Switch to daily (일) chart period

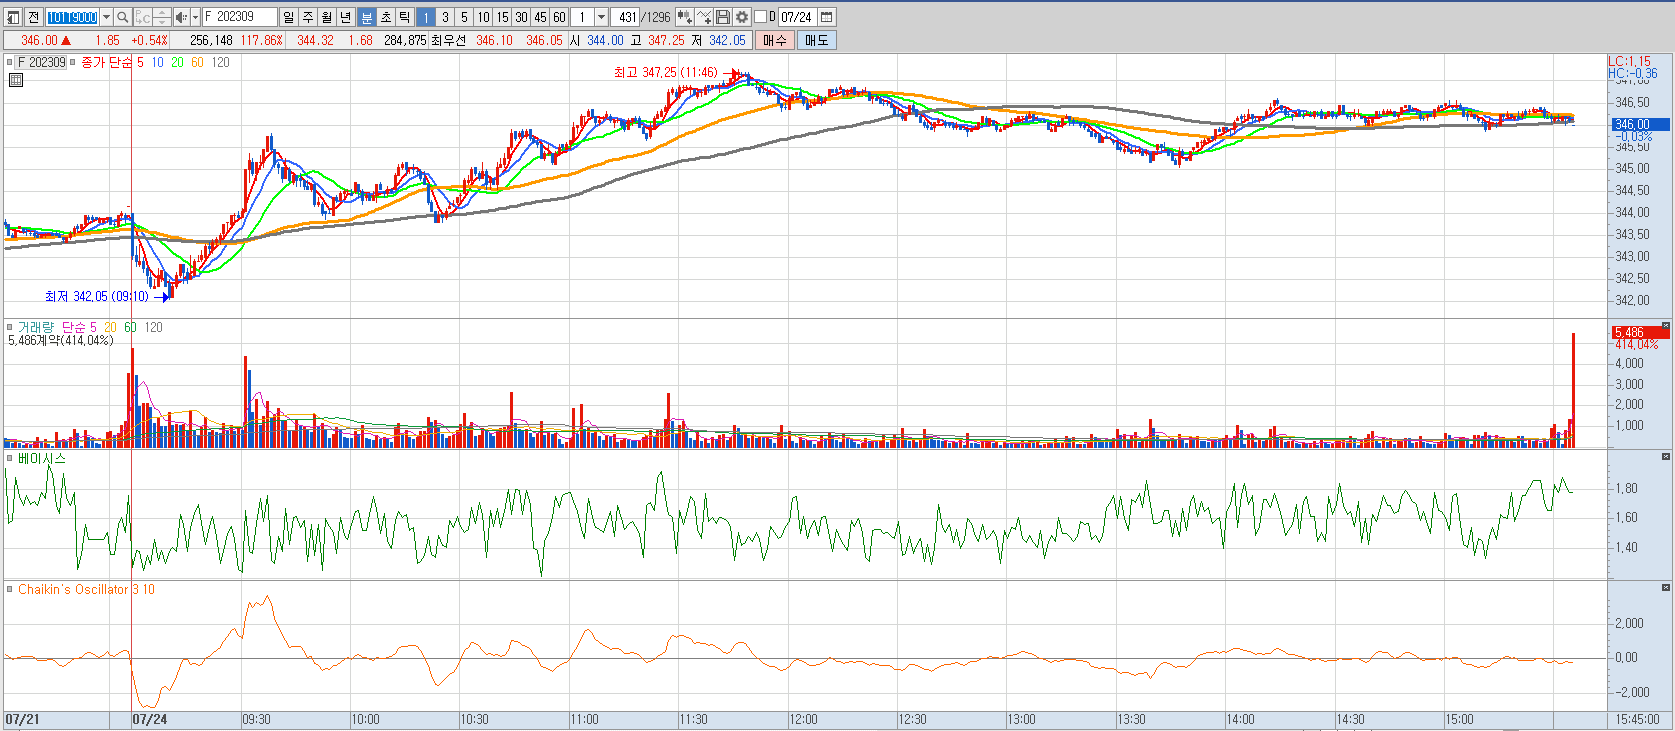click(289, 17)
